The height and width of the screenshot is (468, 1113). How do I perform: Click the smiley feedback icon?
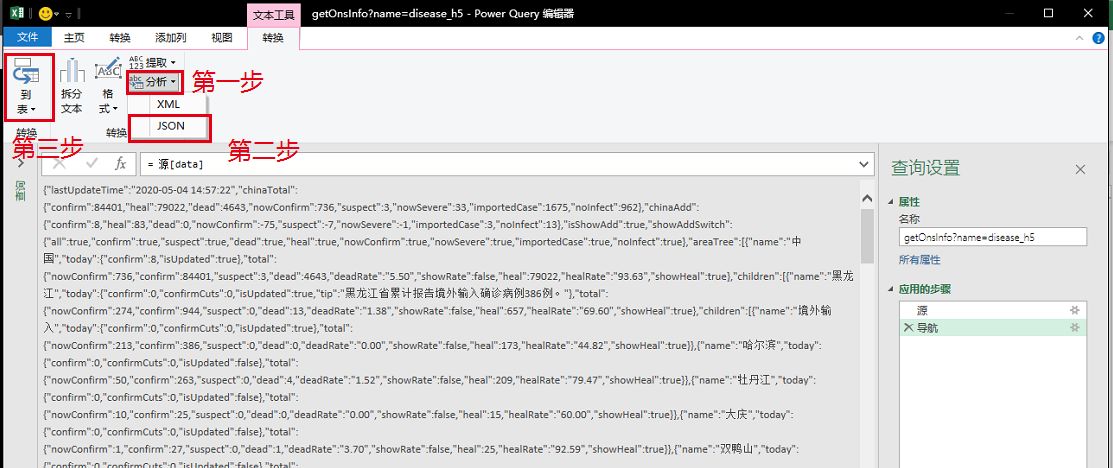pyautogui.click(x=45, y=13)
